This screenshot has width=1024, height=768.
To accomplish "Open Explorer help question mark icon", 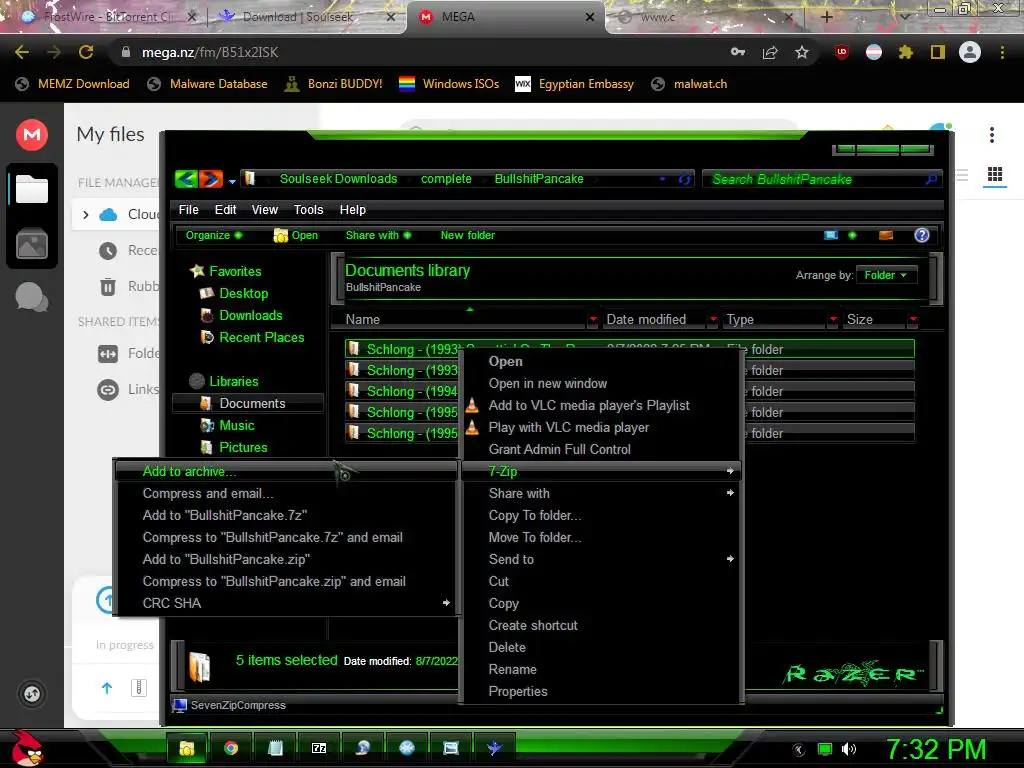I will [x=921, y=235].
